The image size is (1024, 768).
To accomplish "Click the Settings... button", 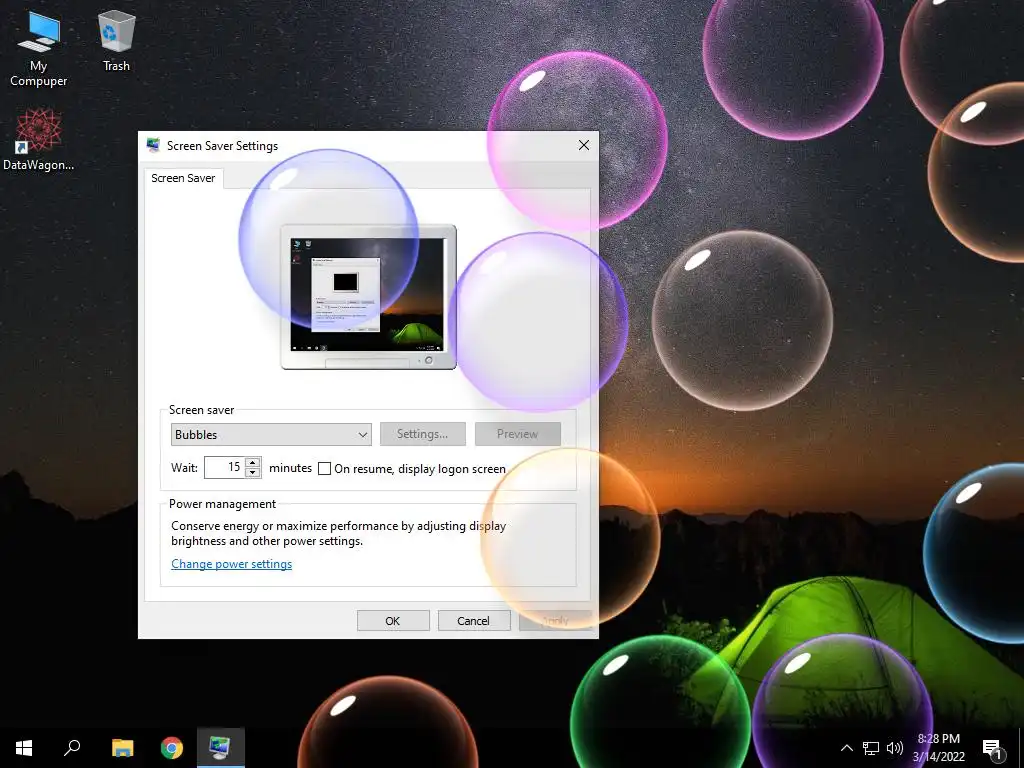I will tap(423, 434).
